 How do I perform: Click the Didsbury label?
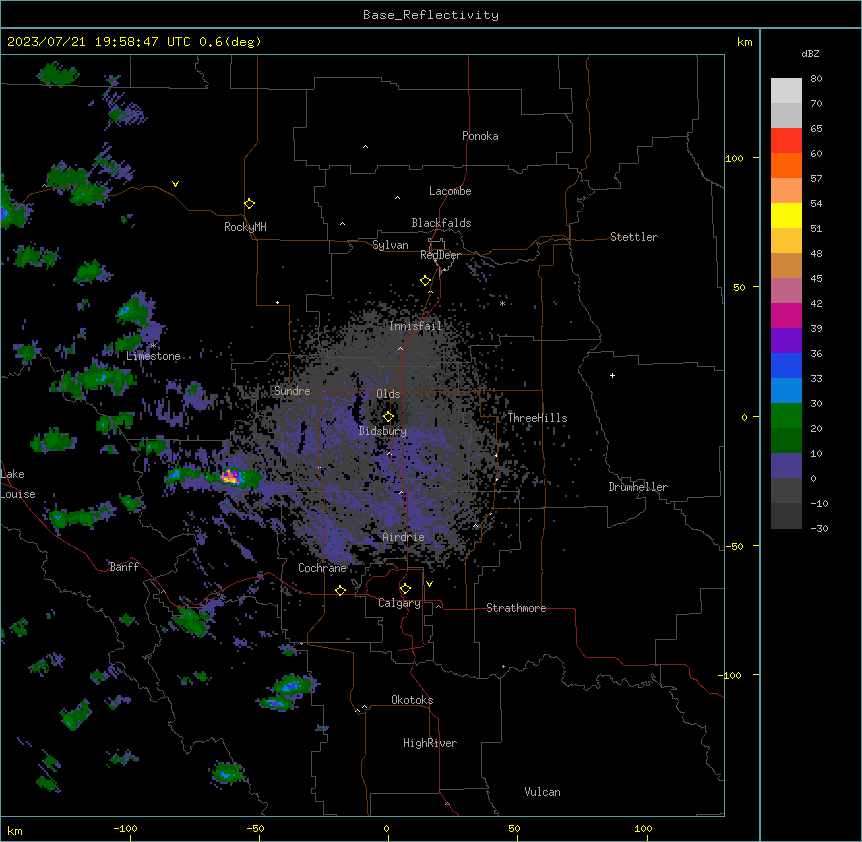[x=383, y=431]
